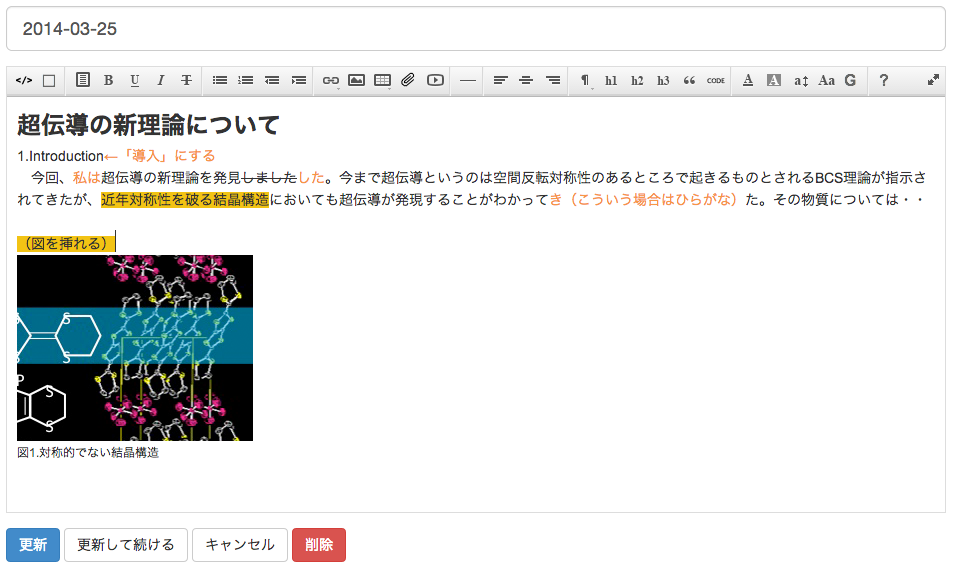Open the link insertion dropdown
This screenshot has height=571, width=962.
pyautogui.click(x=331, y=81)
